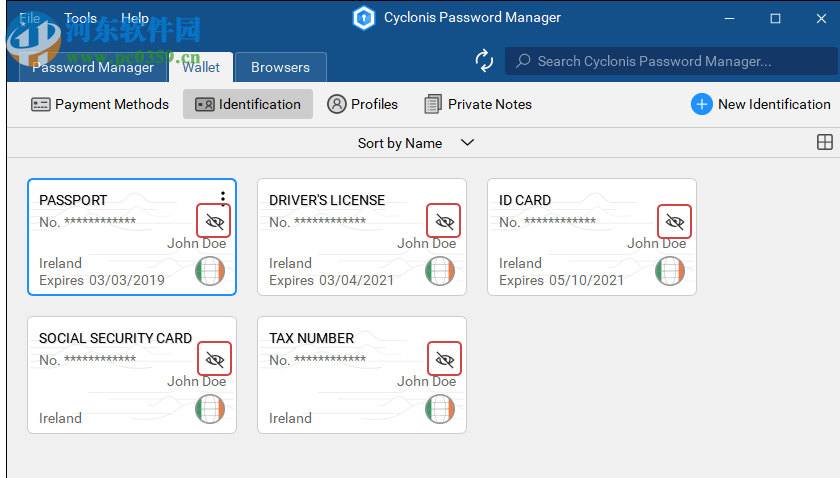The height and width of the screenshot is (478, 840).
Task: Open the Tools menu
Action: click(80, 18)
